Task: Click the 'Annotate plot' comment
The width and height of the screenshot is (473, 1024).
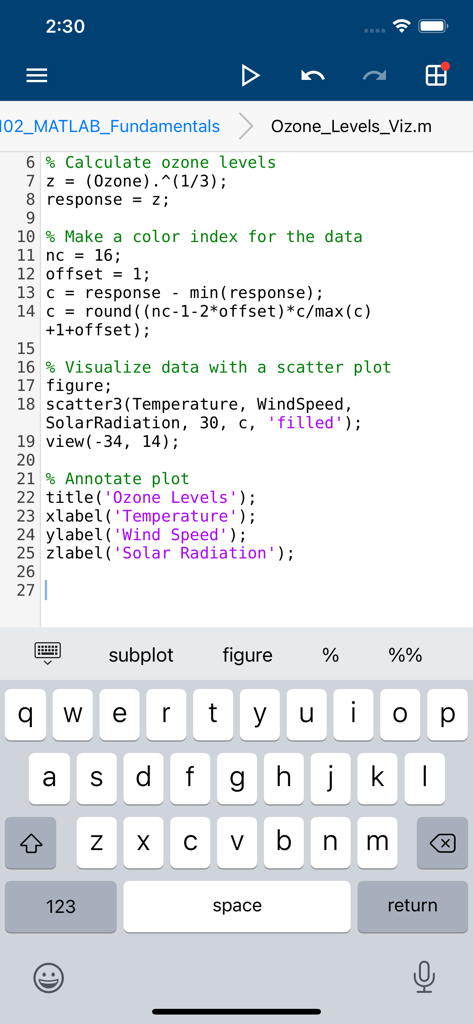Action: coord(118,479)
